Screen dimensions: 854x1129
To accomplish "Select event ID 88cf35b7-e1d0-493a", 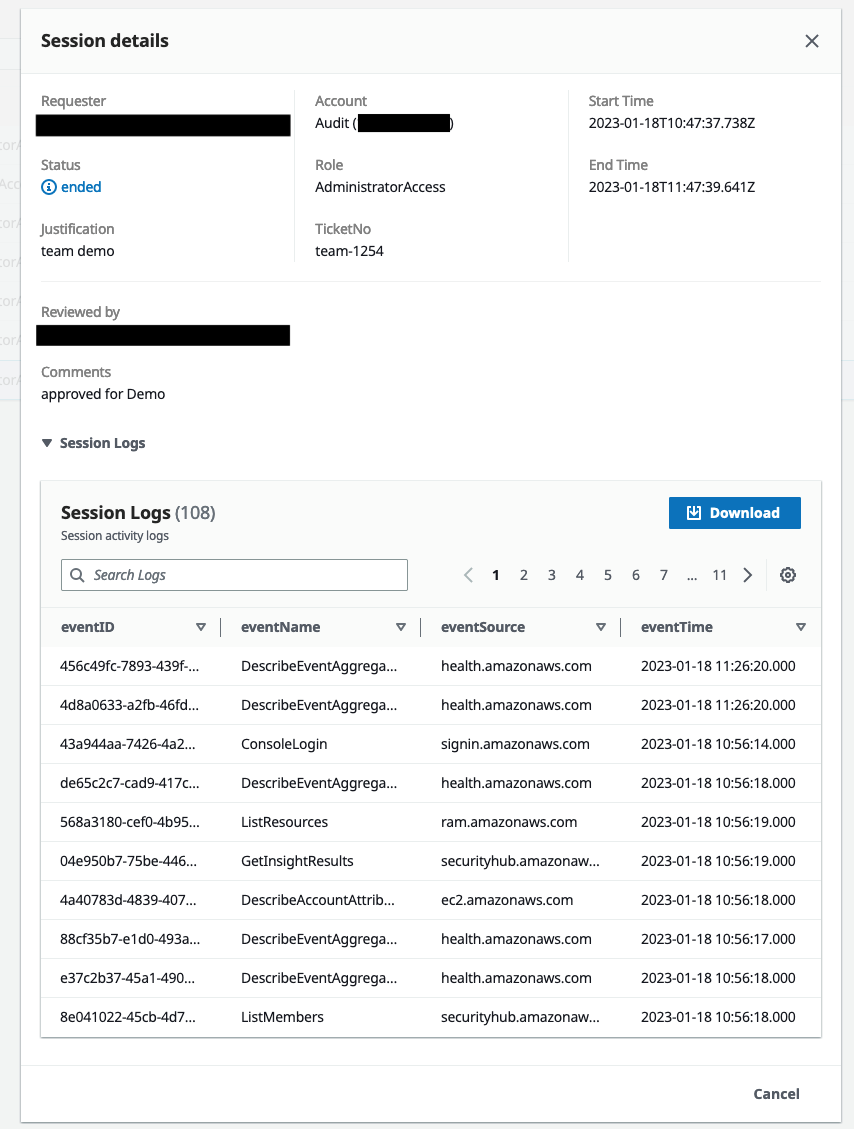I will 130,939.
